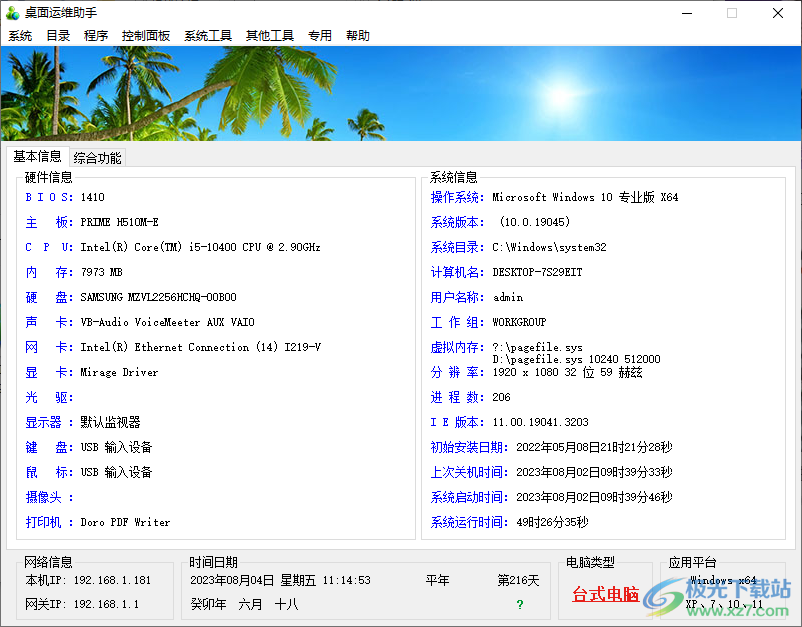This screenshot has width=802, height=627.
Task: Click the 摄像头 label
Action: (x=49, y=497)
